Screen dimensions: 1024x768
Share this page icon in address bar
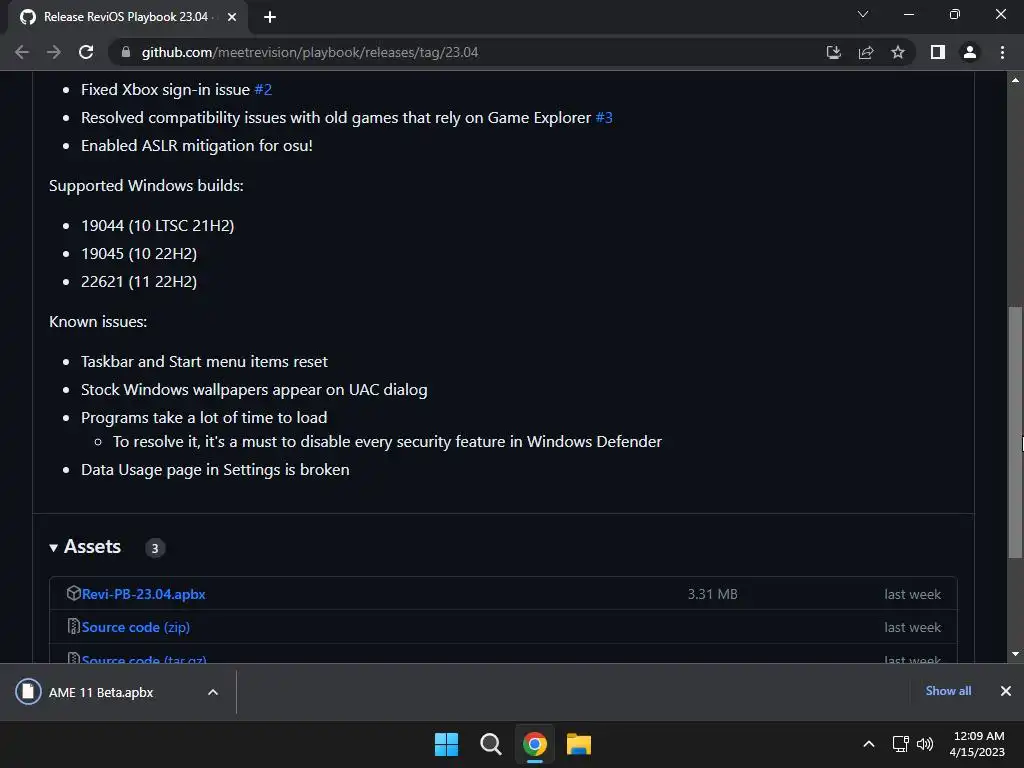866,52
